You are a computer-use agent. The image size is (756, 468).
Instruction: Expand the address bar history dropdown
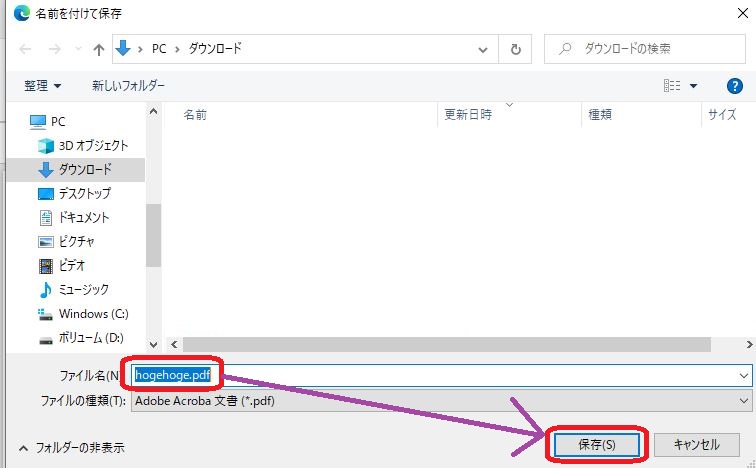click(x=486, y=48)
